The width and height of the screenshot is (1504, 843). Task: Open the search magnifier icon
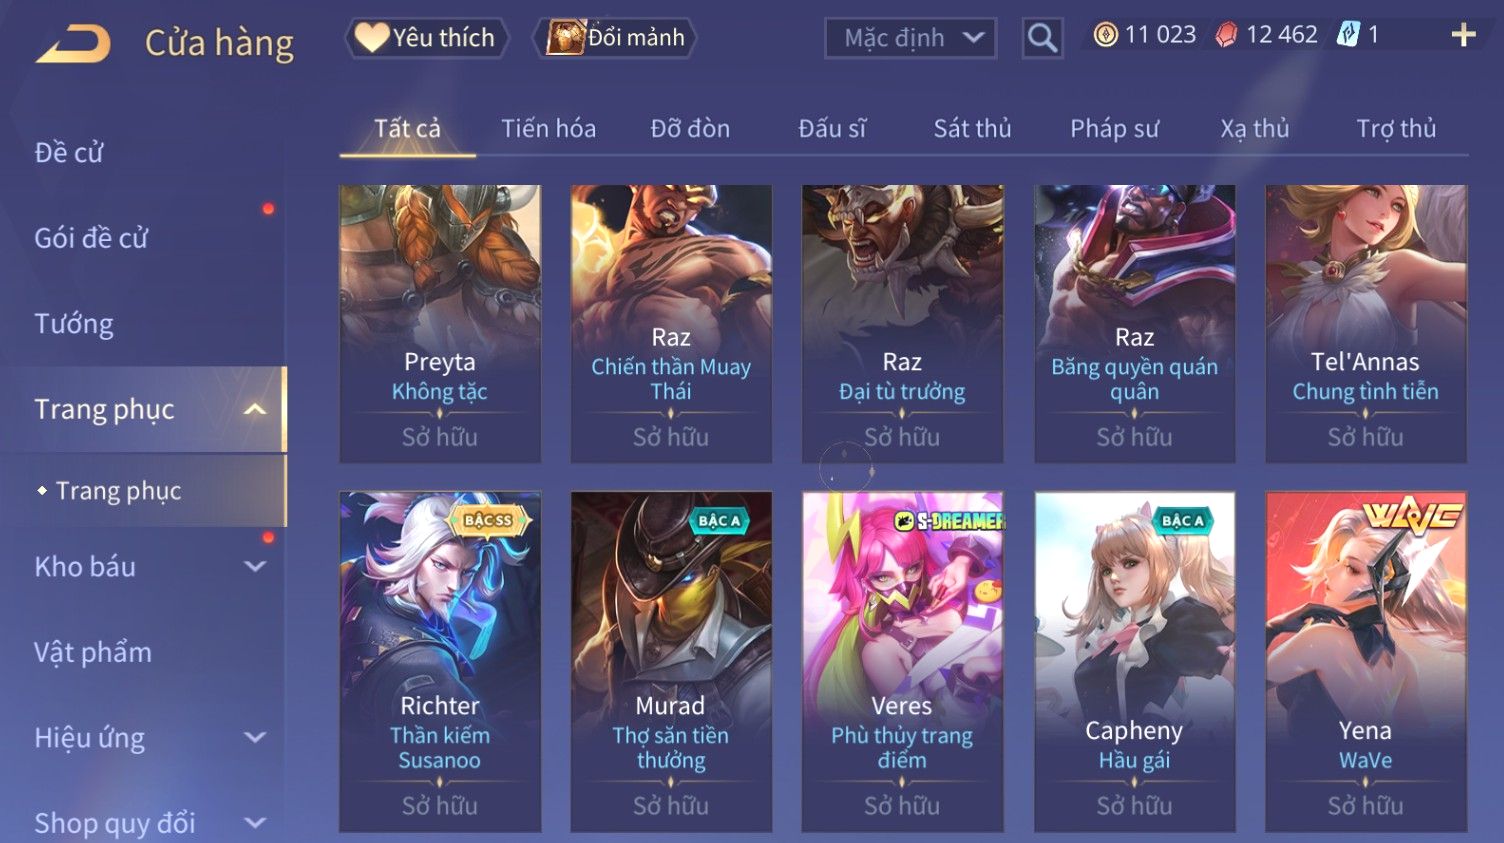(x=1042, y=39)
